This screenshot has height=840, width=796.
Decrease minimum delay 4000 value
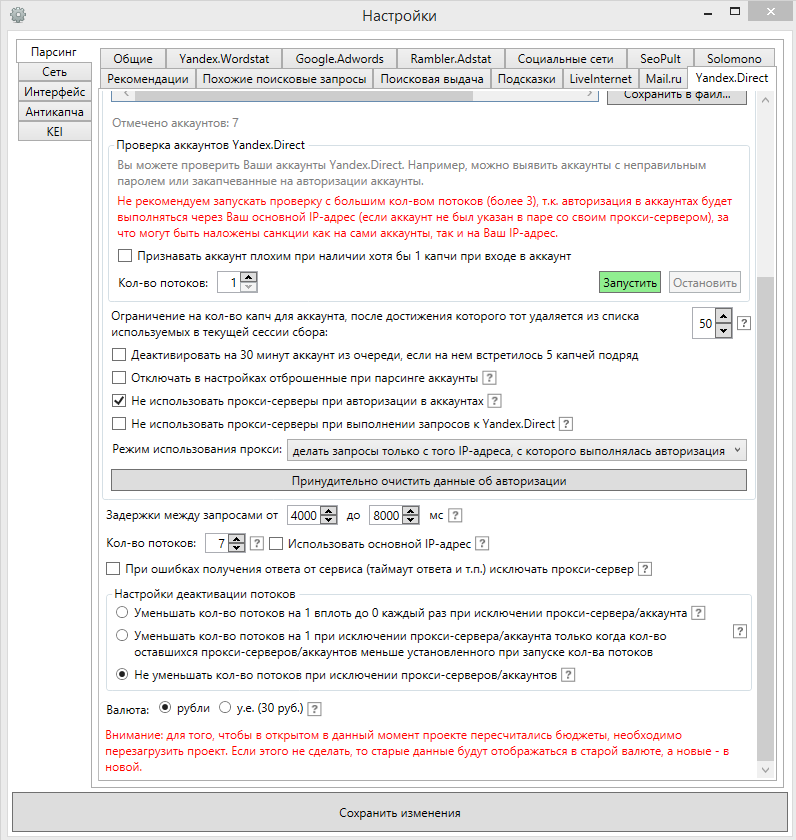329,520
